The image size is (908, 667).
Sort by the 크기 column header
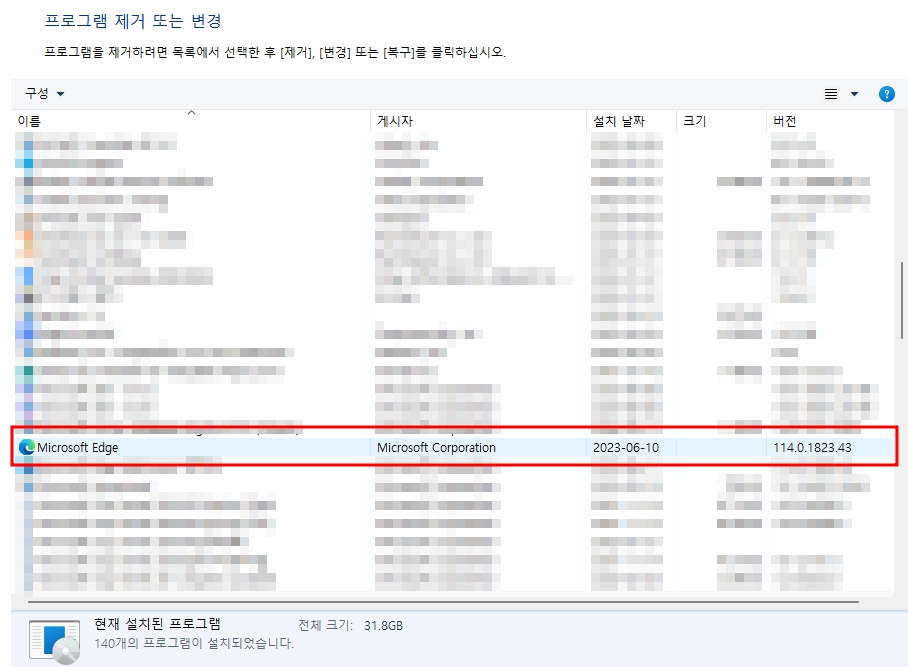coord(721,121)
